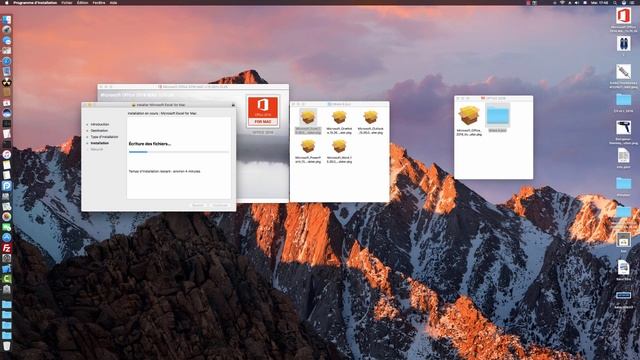The image size is (640, 360).
Task: Click the Type d'installation step
Action: click(104, 137)
